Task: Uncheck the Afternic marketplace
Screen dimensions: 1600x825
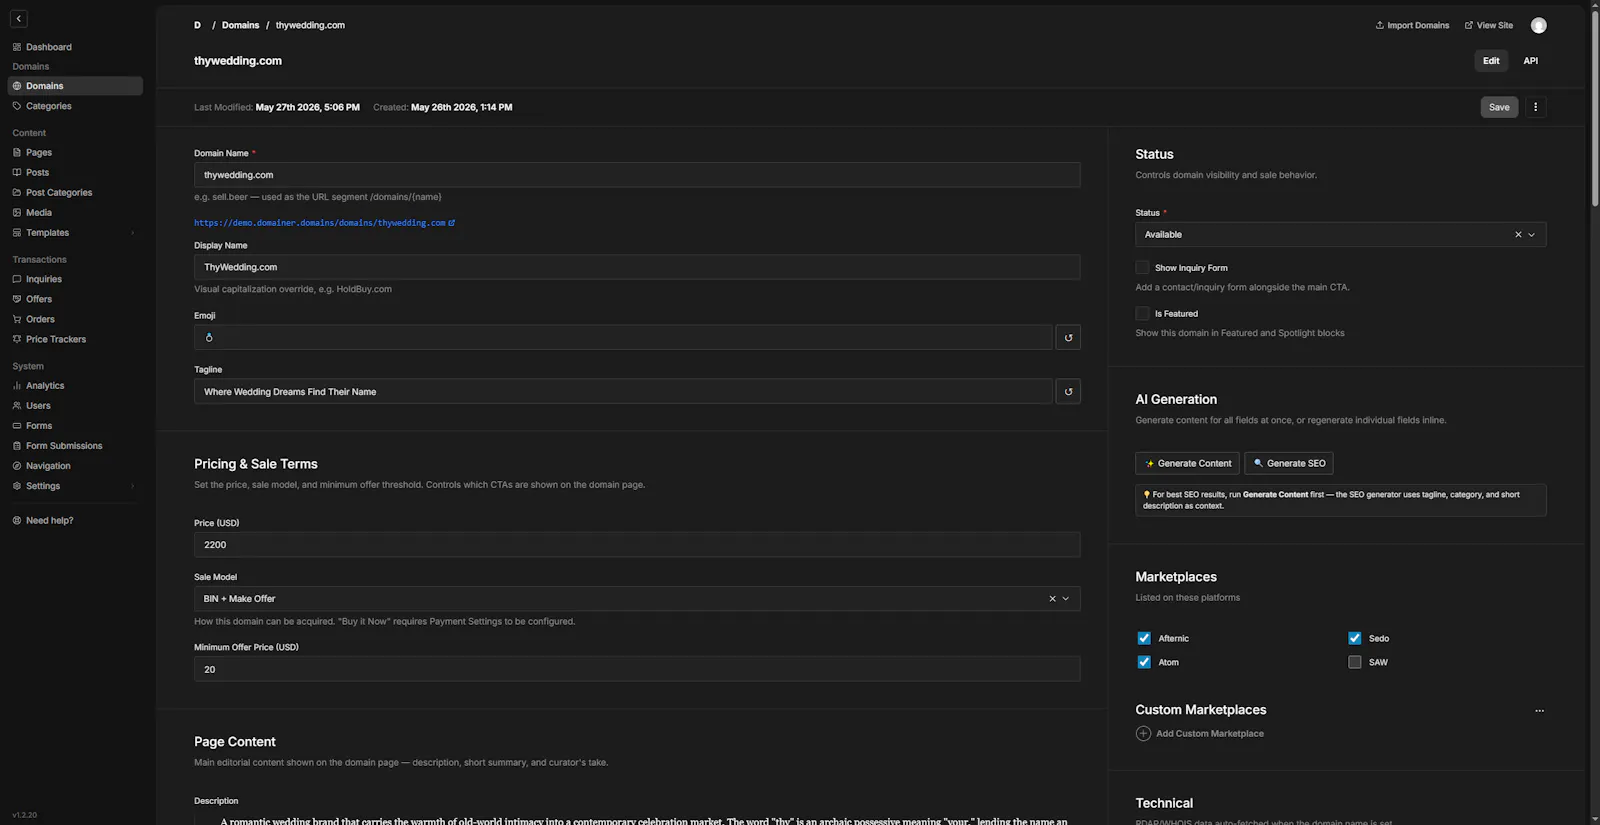Action: click(x=1144, y=638)
